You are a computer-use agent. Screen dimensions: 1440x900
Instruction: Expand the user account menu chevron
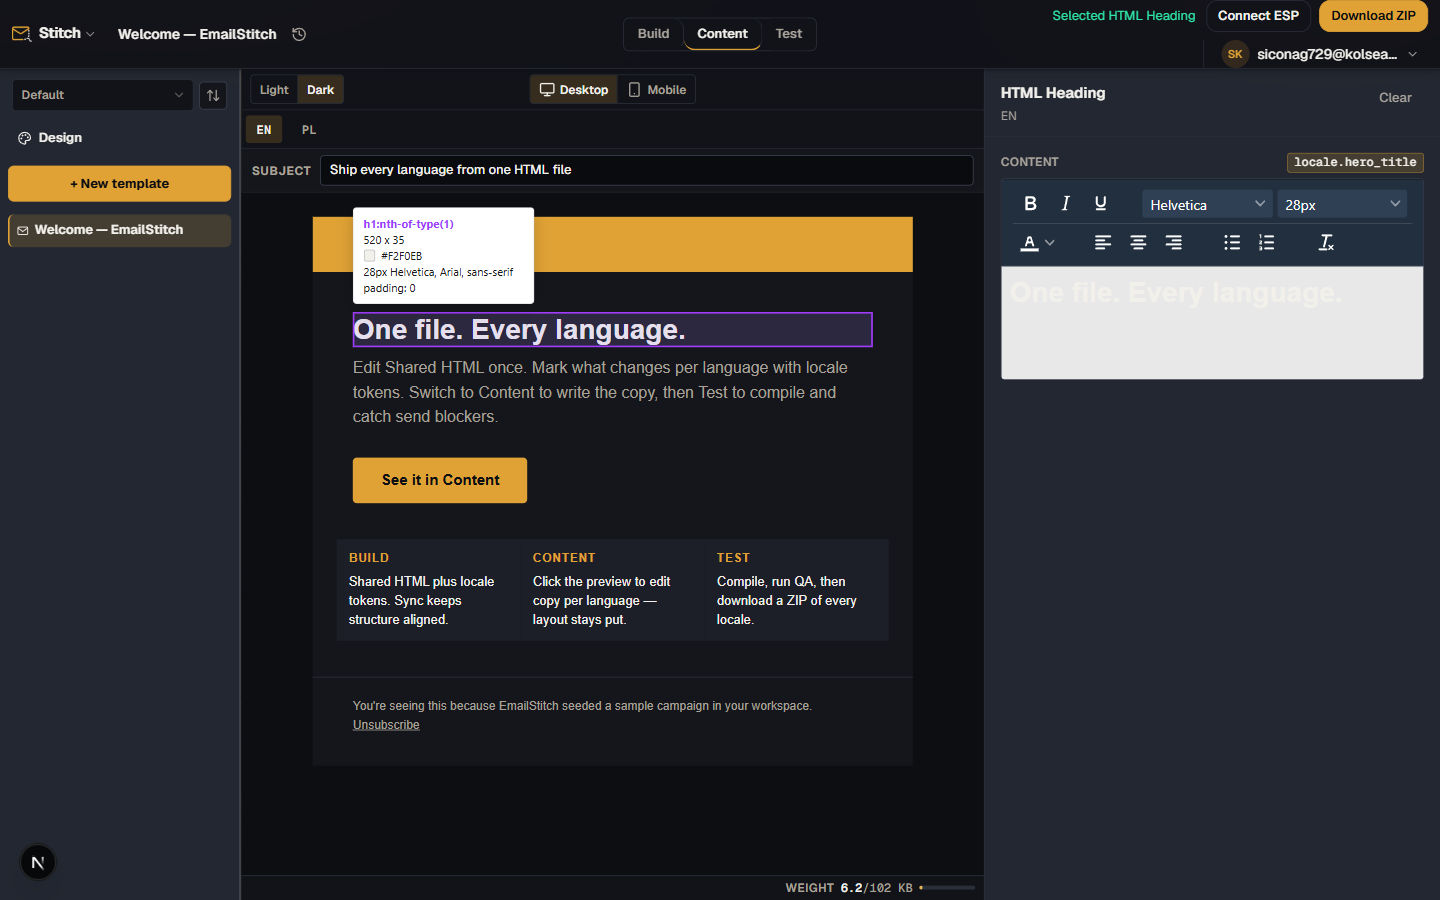[1413, 54]
